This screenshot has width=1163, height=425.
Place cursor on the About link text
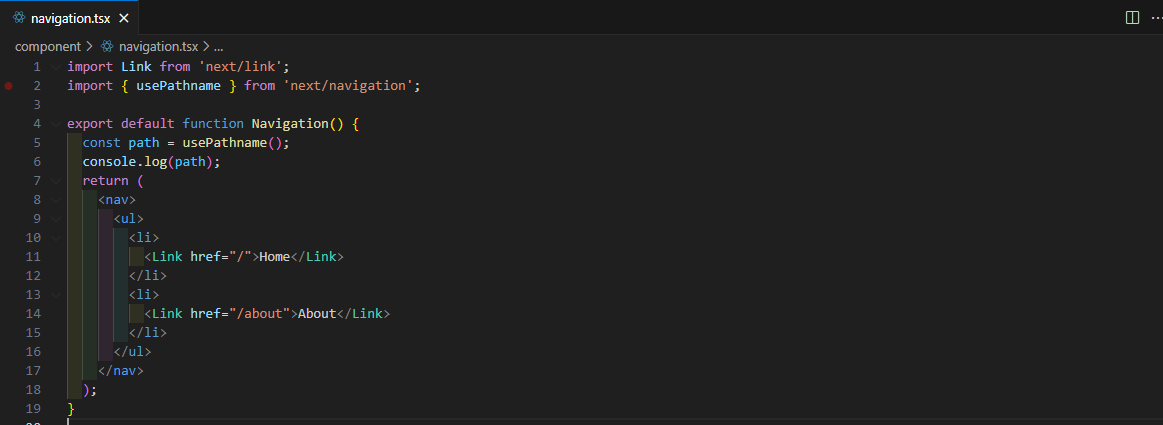point(317,314)
